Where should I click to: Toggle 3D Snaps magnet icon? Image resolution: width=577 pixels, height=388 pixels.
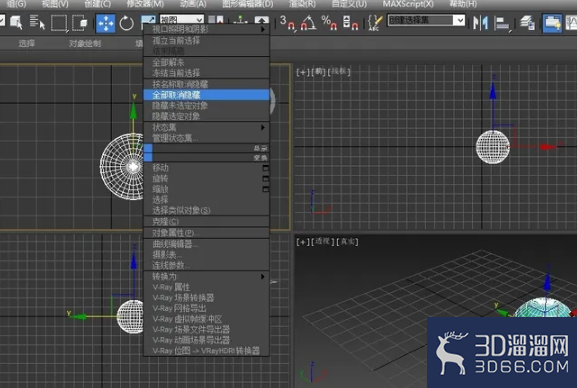pos(287,23)
